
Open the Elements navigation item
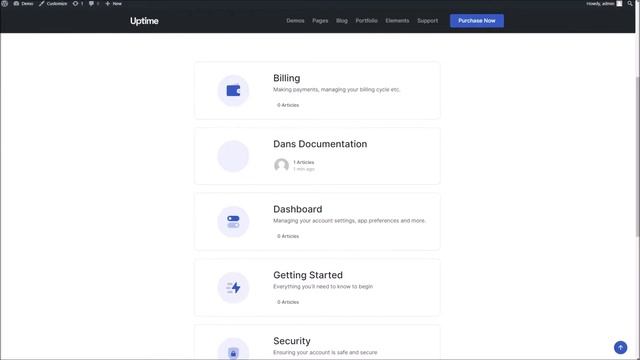coord(397,20)
